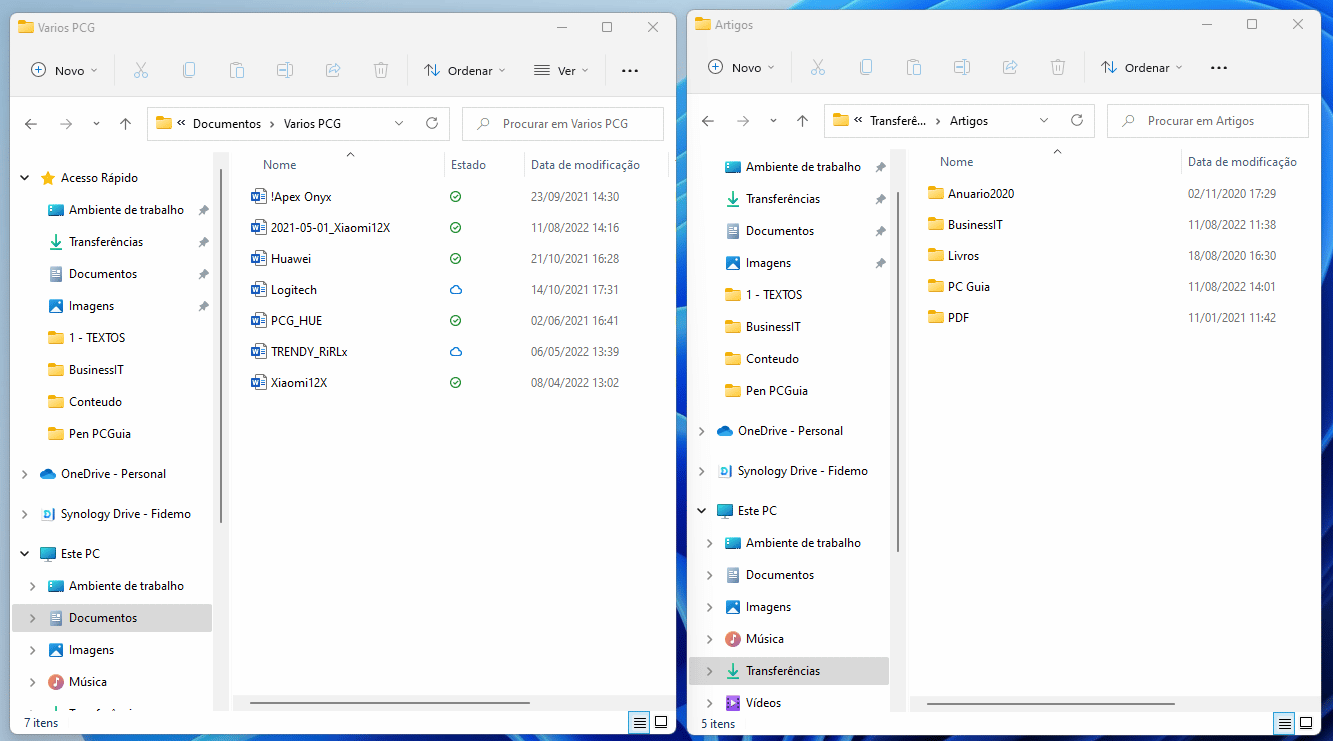Click Paste icon in Artigos toolbar
The width and height of the screenshot is (1333, 741).
(914, 67)
